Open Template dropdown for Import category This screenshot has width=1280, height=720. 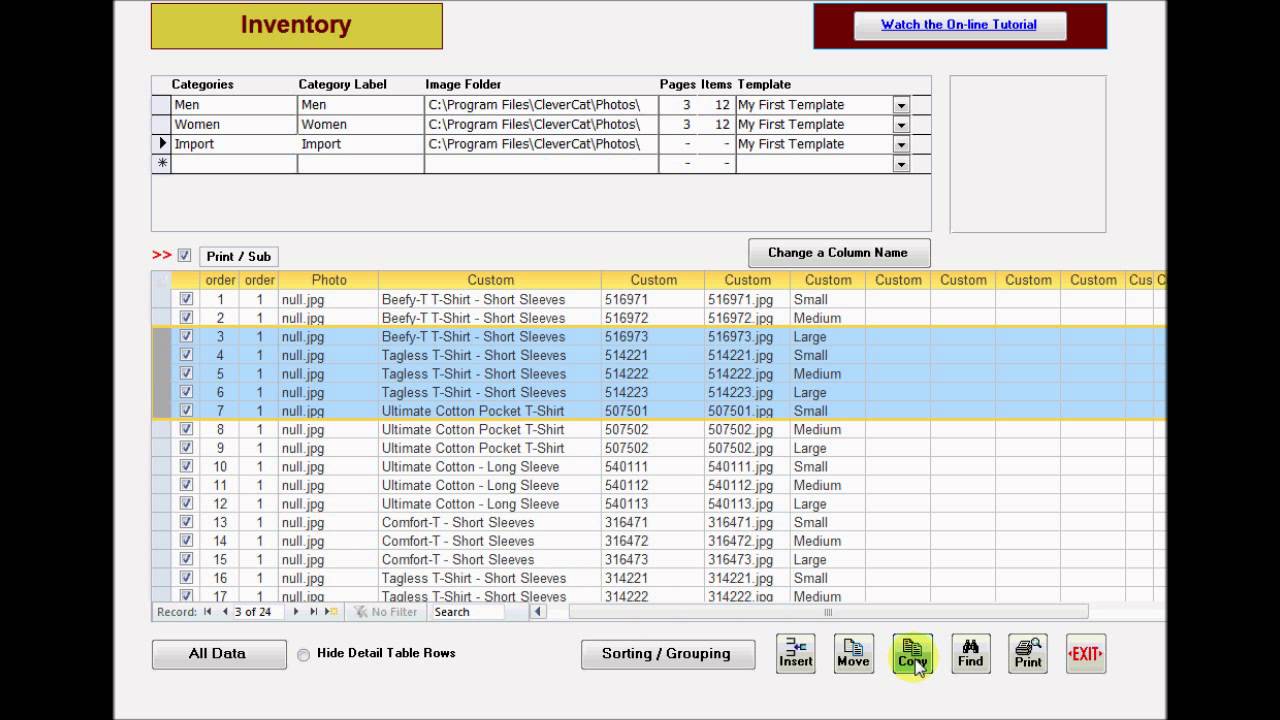click(901, 144)
